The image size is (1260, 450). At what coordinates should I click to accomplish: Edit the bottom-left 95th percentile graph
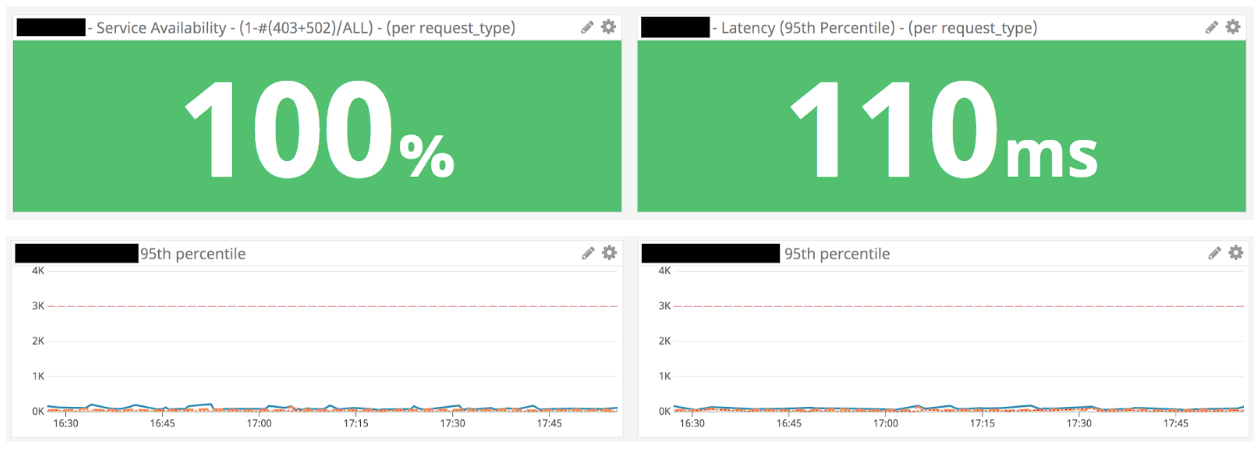(x=588, y=254)
